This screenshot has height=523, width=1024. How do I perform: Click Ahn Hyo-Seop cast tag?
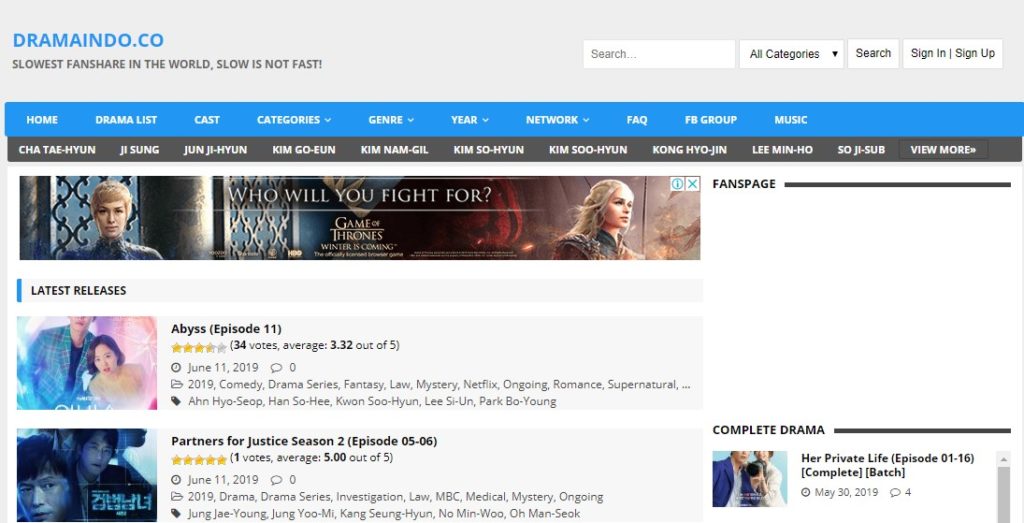pos(225,401)
